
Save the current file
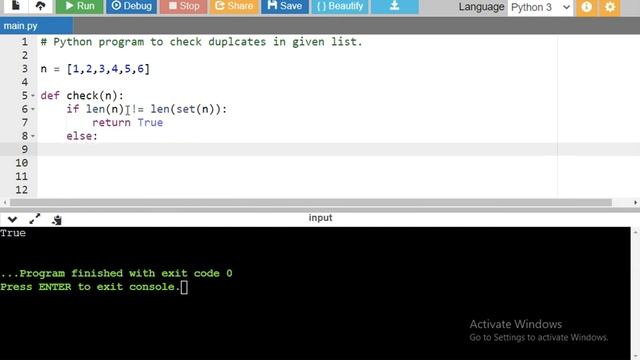[285, 6]
